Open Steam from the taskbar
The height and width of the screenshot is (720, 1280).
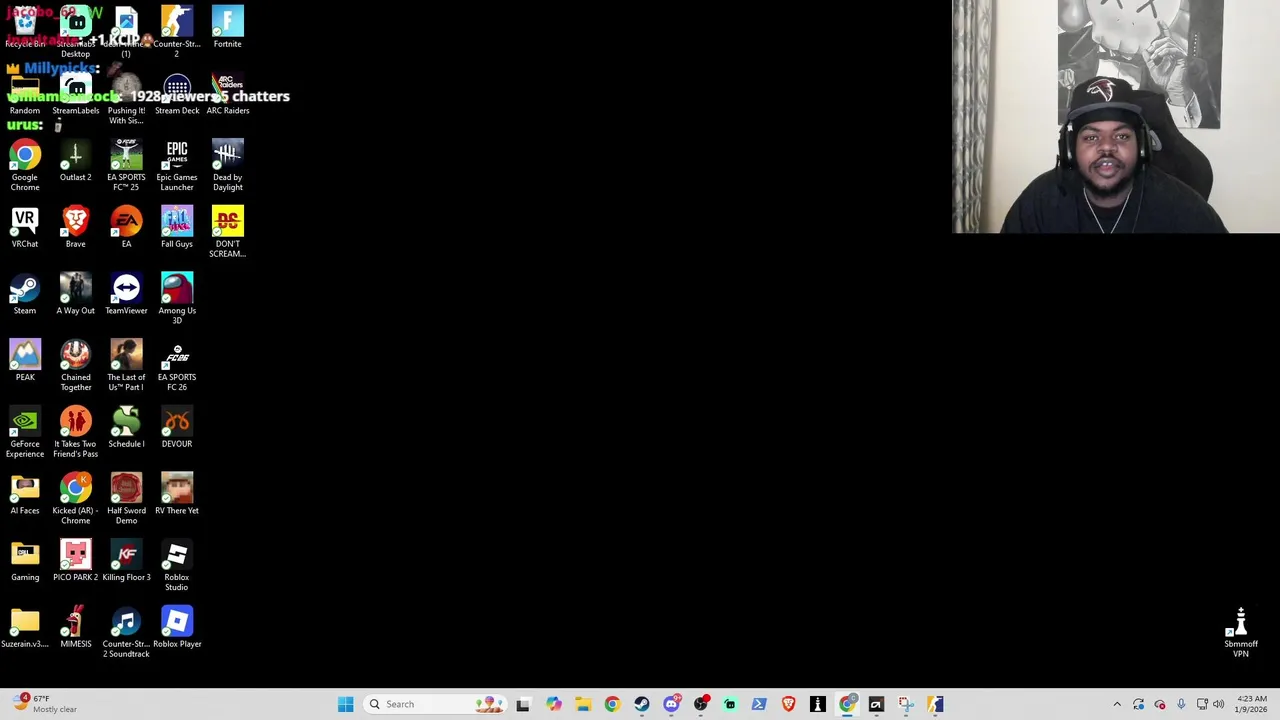click(641, 704)
